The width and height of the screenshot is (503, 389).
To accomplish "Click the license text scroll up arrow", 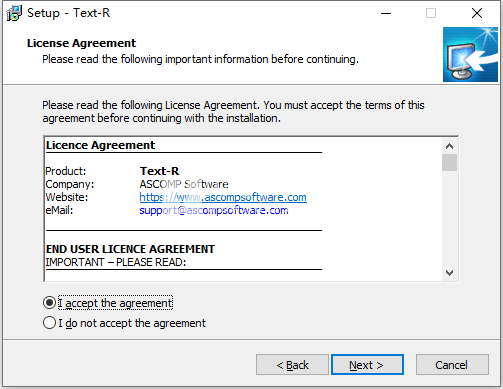I will pyautogui.click(x=449, y=146).
